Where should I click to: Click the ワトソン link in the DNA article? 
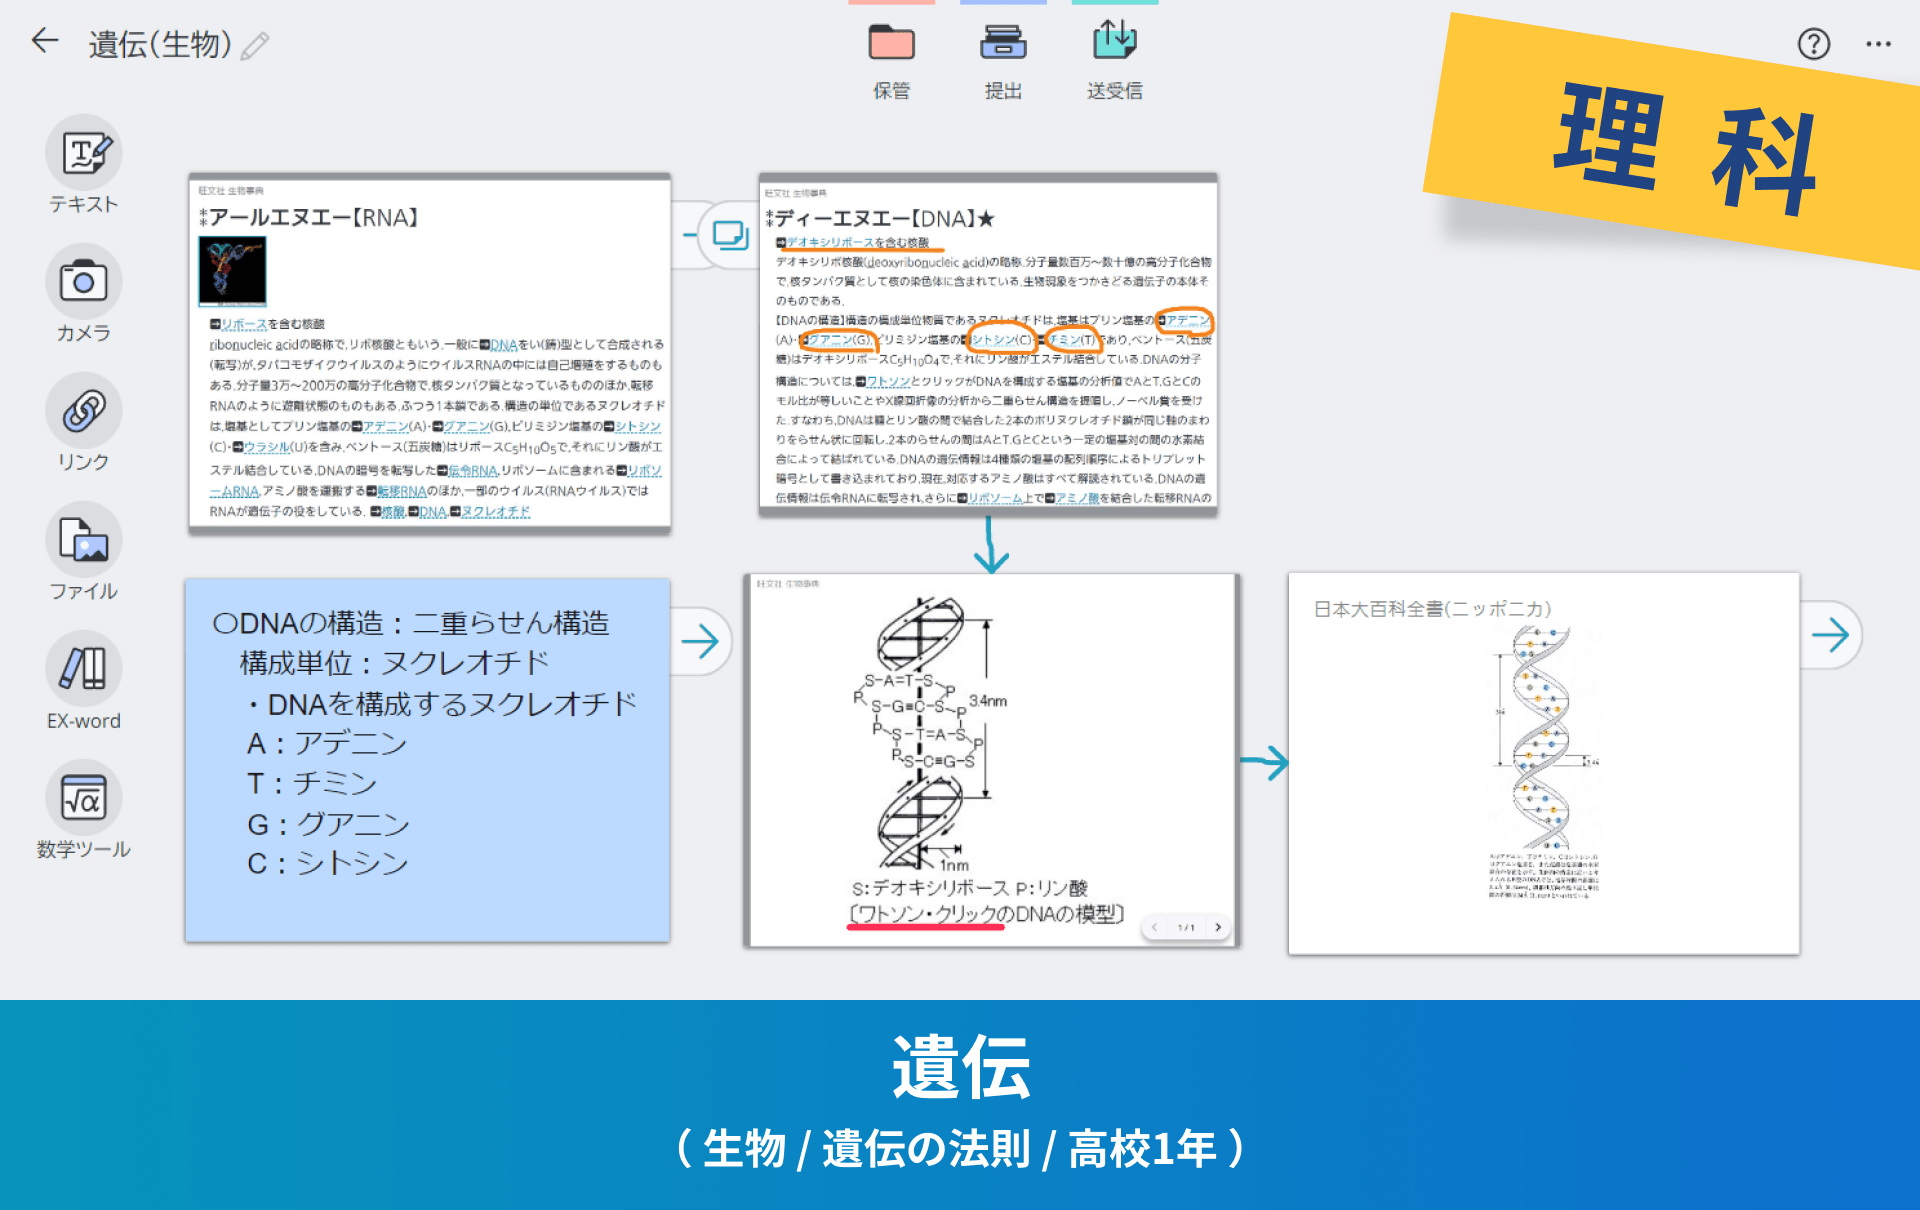pos(887,381)
